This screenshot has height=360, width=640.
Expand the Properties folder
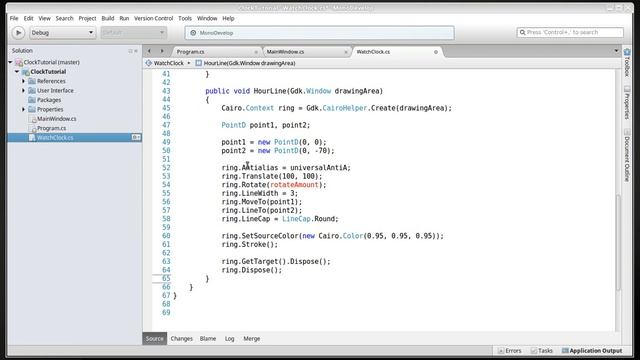tap(23, 109)
